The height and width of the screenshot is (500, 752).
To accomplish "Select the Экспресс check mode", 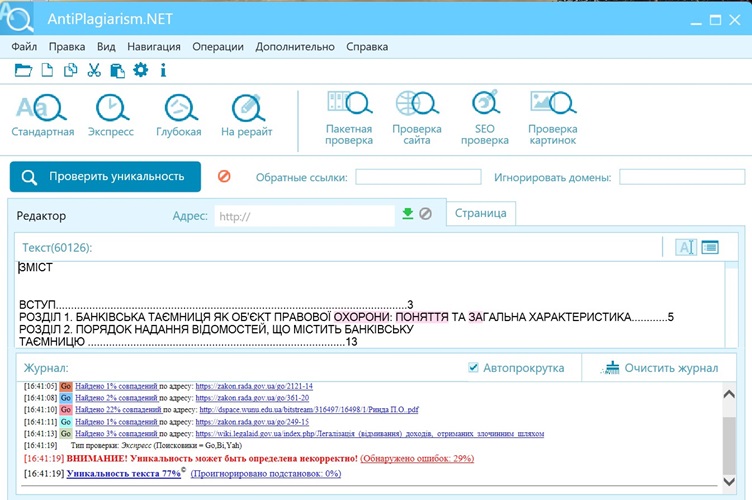I will click(111, 116).
